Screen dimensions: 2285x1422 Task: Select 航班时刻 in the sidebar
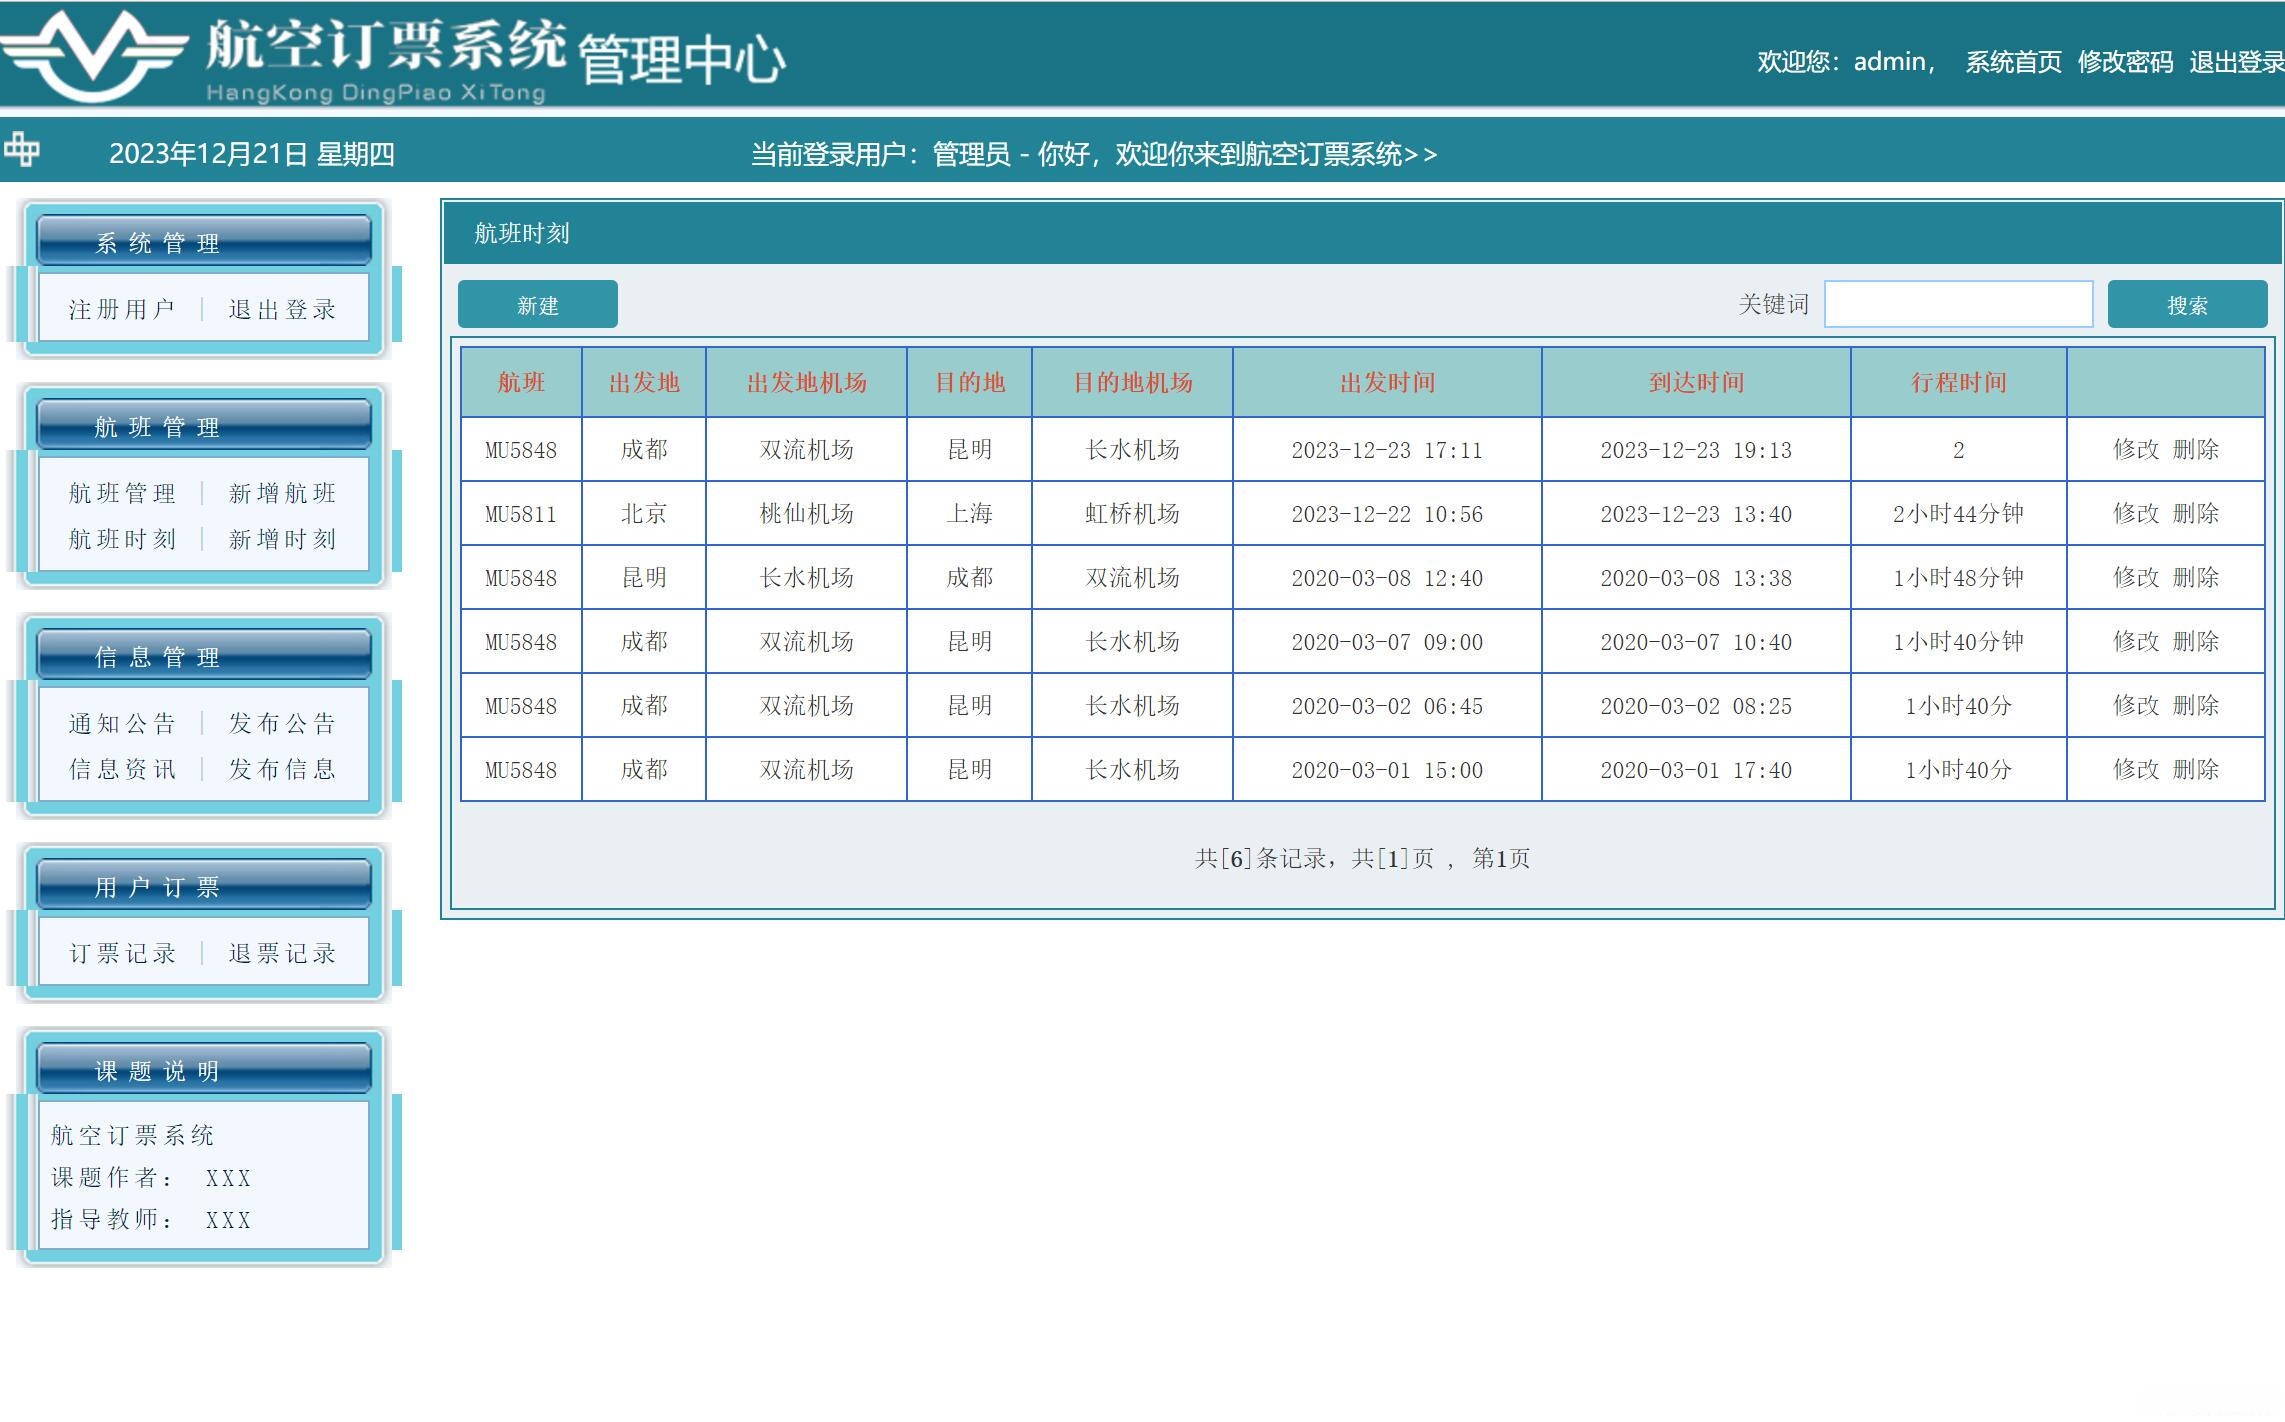pyautogui.click(x=120, y=539)
